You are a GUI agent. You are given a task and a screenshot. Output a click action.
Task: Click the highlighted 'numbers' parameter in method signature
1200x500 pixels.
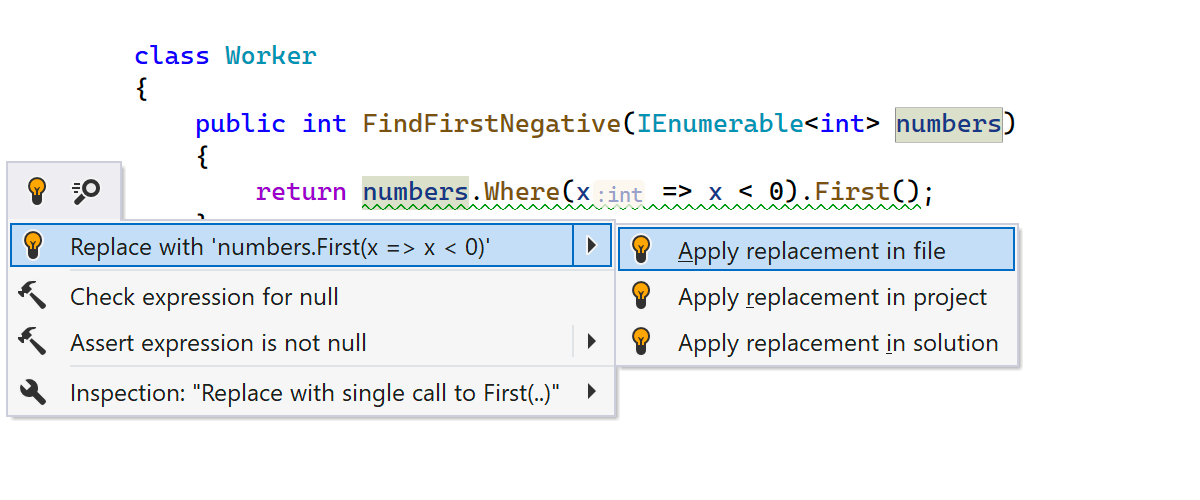coord(948,124)
